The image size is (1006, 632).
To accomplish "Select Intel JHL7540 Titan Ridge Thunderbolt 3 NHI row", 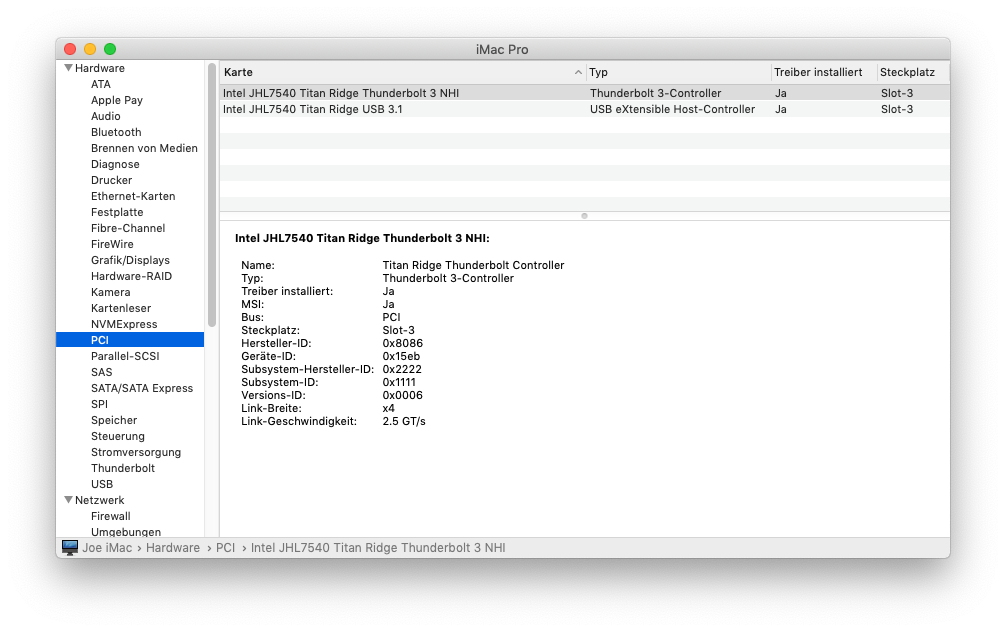I will pos(584,93).
